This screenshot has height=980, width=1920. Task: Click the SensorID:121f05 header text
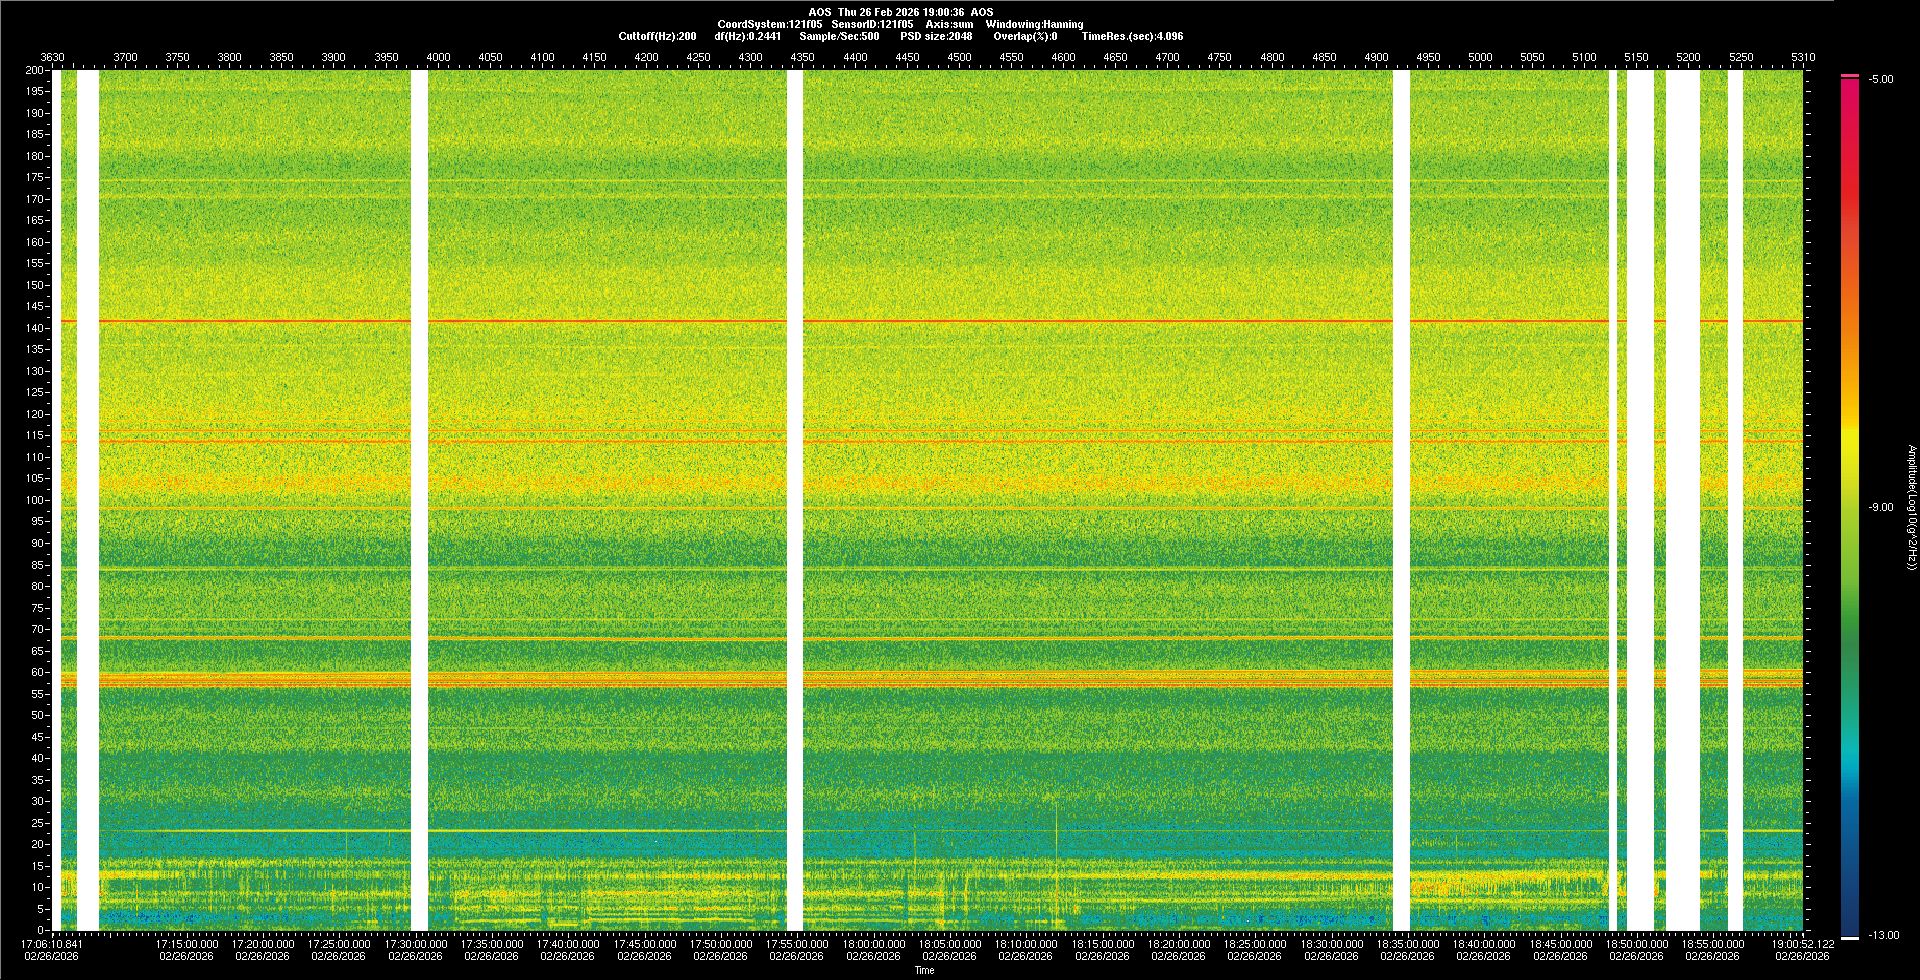pos(872,24)
